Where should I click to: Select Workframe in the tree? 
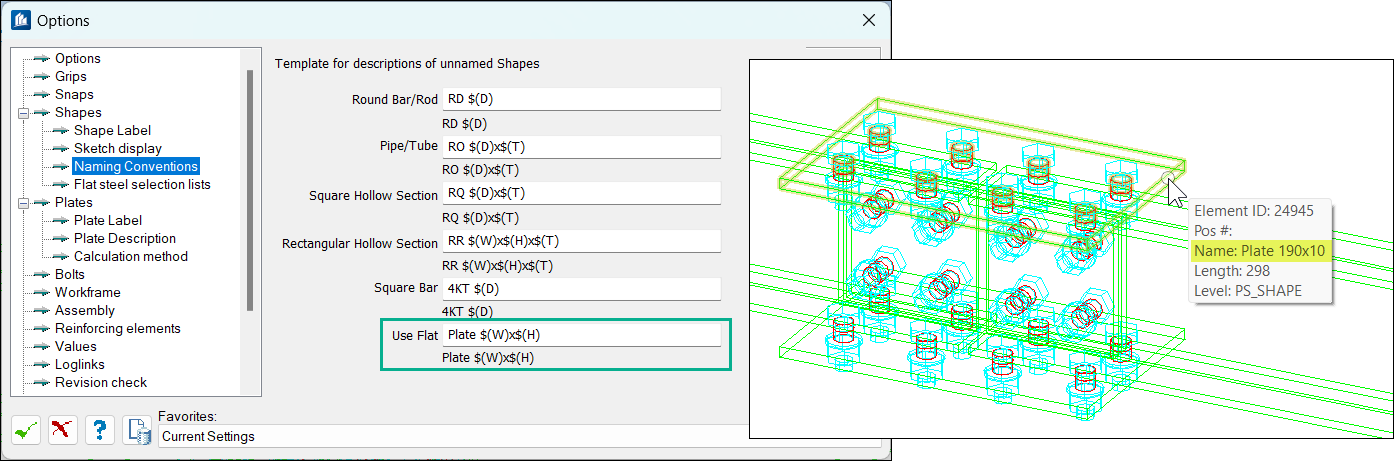[88, 293]
